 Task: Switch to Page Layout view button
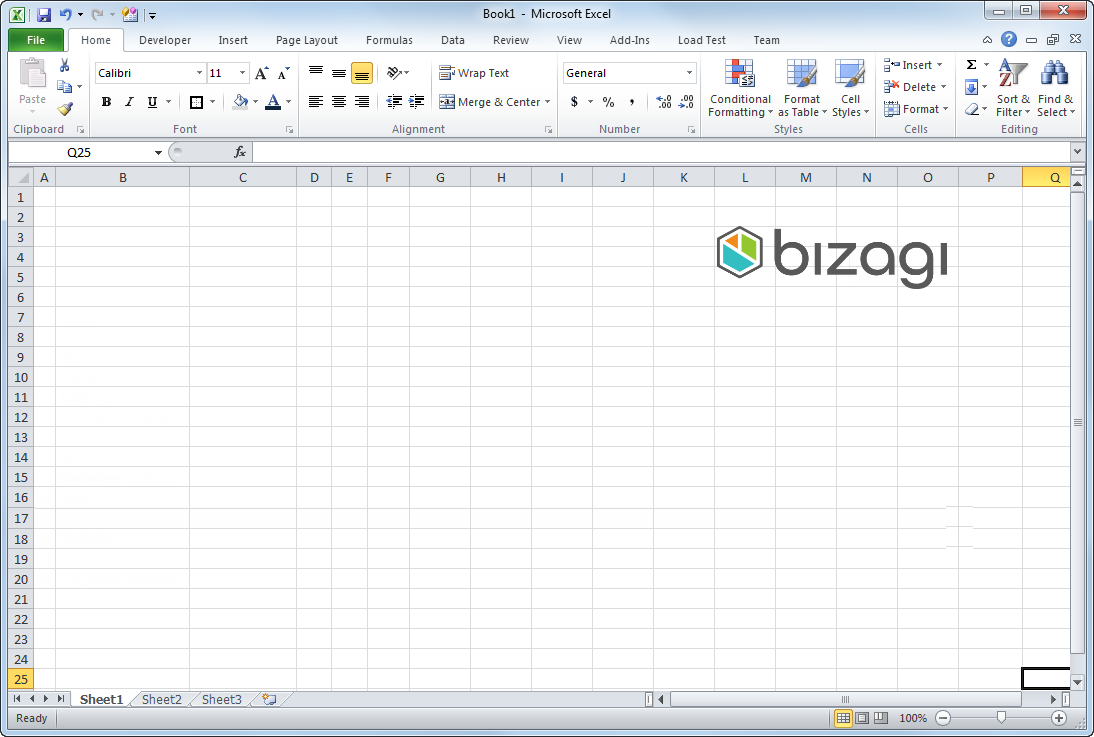coord(862,718)
